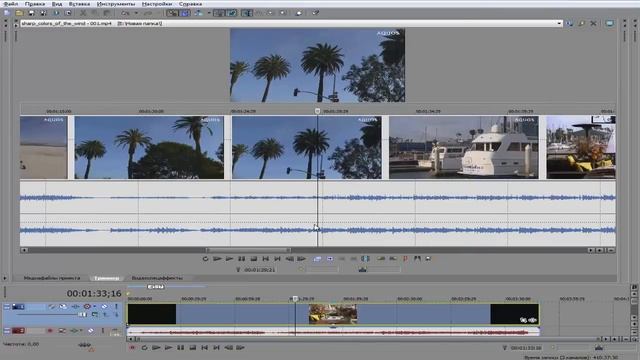Image resolution: width=640 pixels, height=360 pixels.
Task: Pause the trimmer playback
Action: 242,259
